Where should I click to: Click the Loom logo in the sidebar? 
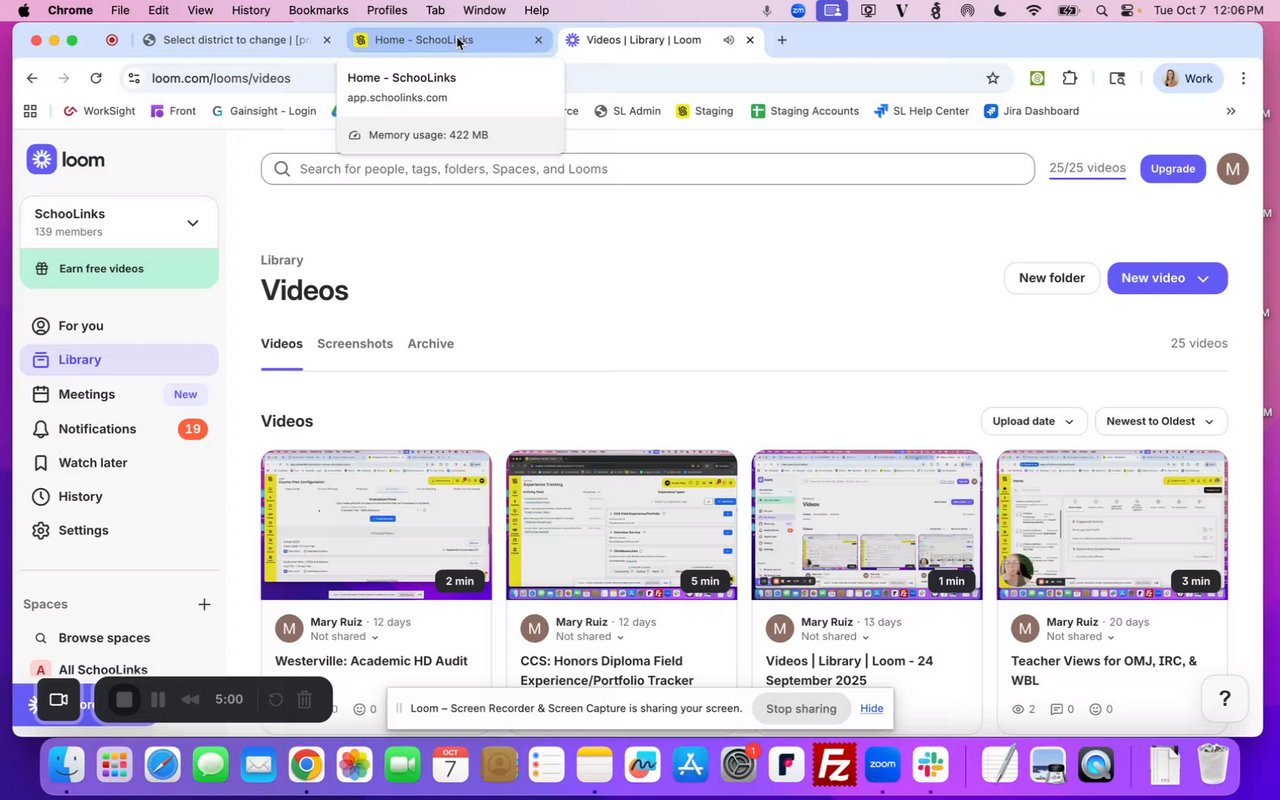pyautogui.click(x=66, y=160)
